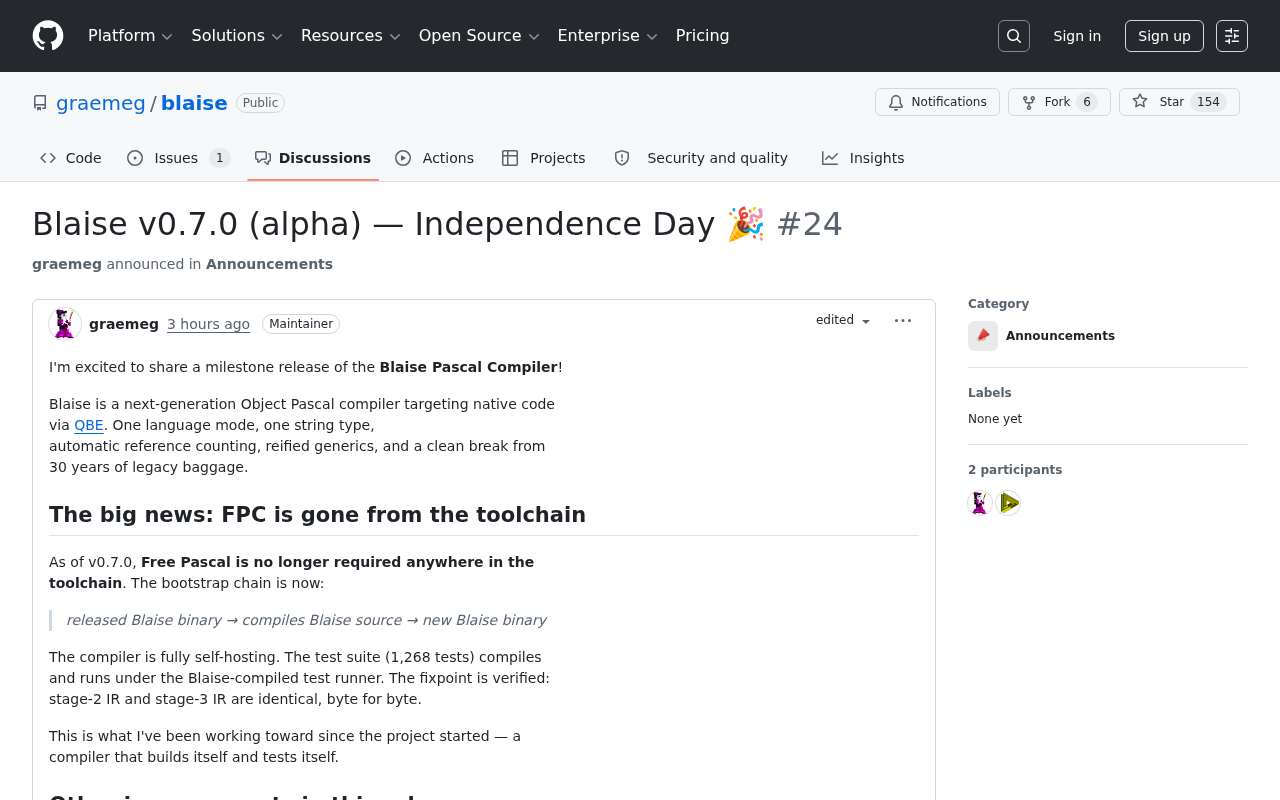Click the discussion number #24
1280x800 pixels.
tap(809, 224)
